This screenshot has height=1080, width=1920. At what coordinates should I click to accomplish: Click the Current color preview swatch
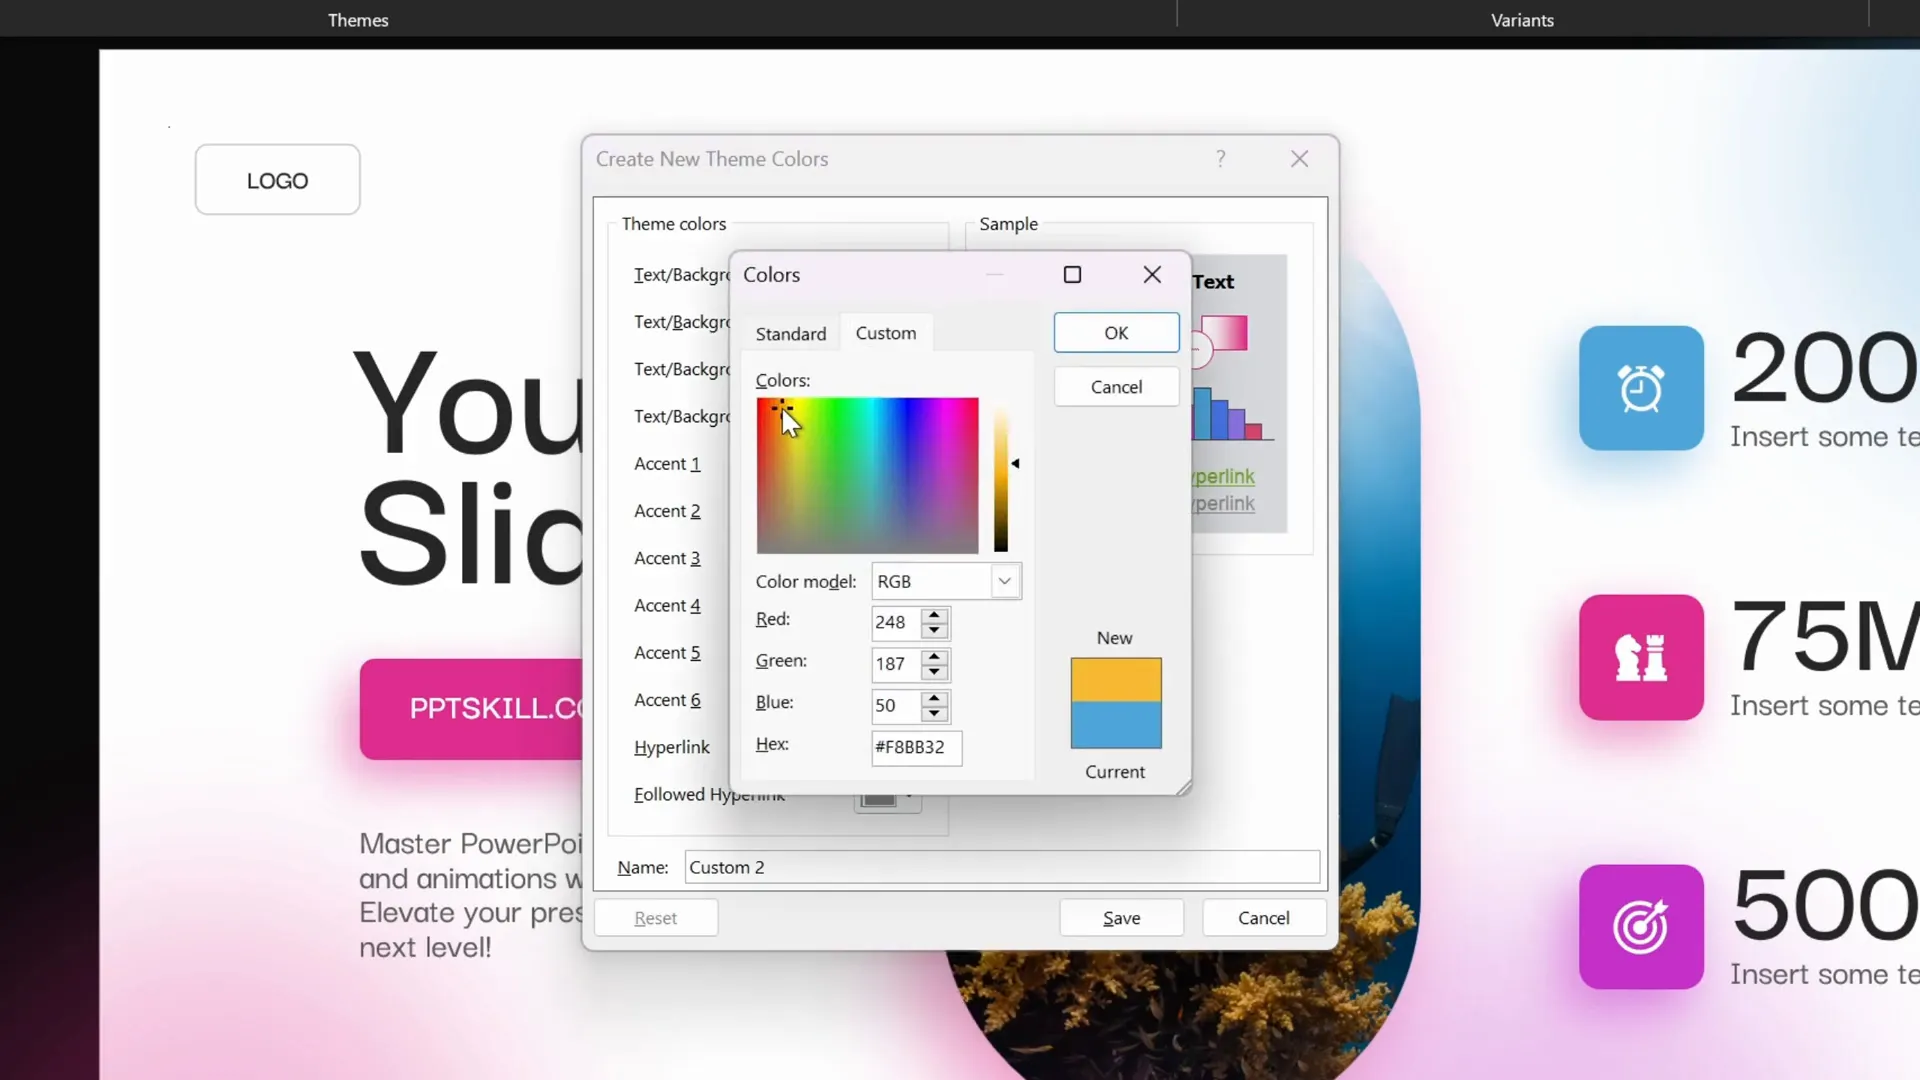tap(1116, 725)
